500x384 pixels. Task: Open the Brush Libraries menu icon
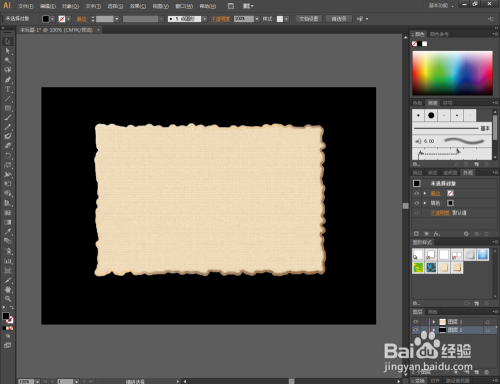[416, 164]
